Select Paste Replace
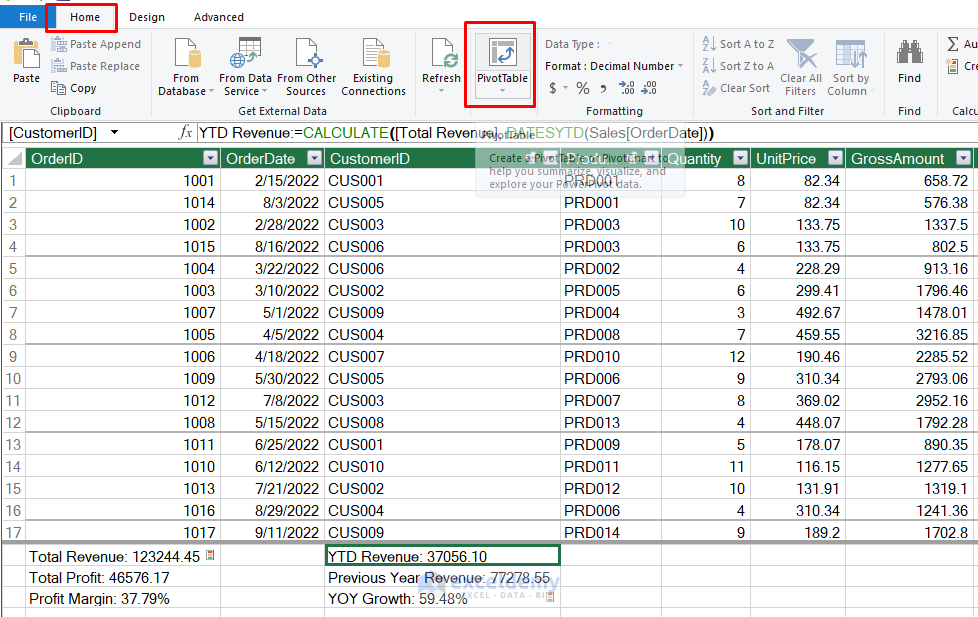978x617 pixels. [96, 66]
